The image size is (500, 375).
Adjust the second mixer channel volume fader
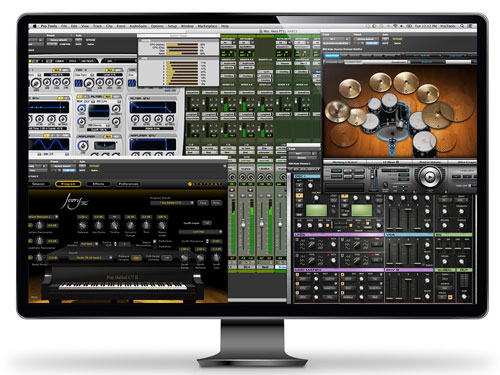243,225
